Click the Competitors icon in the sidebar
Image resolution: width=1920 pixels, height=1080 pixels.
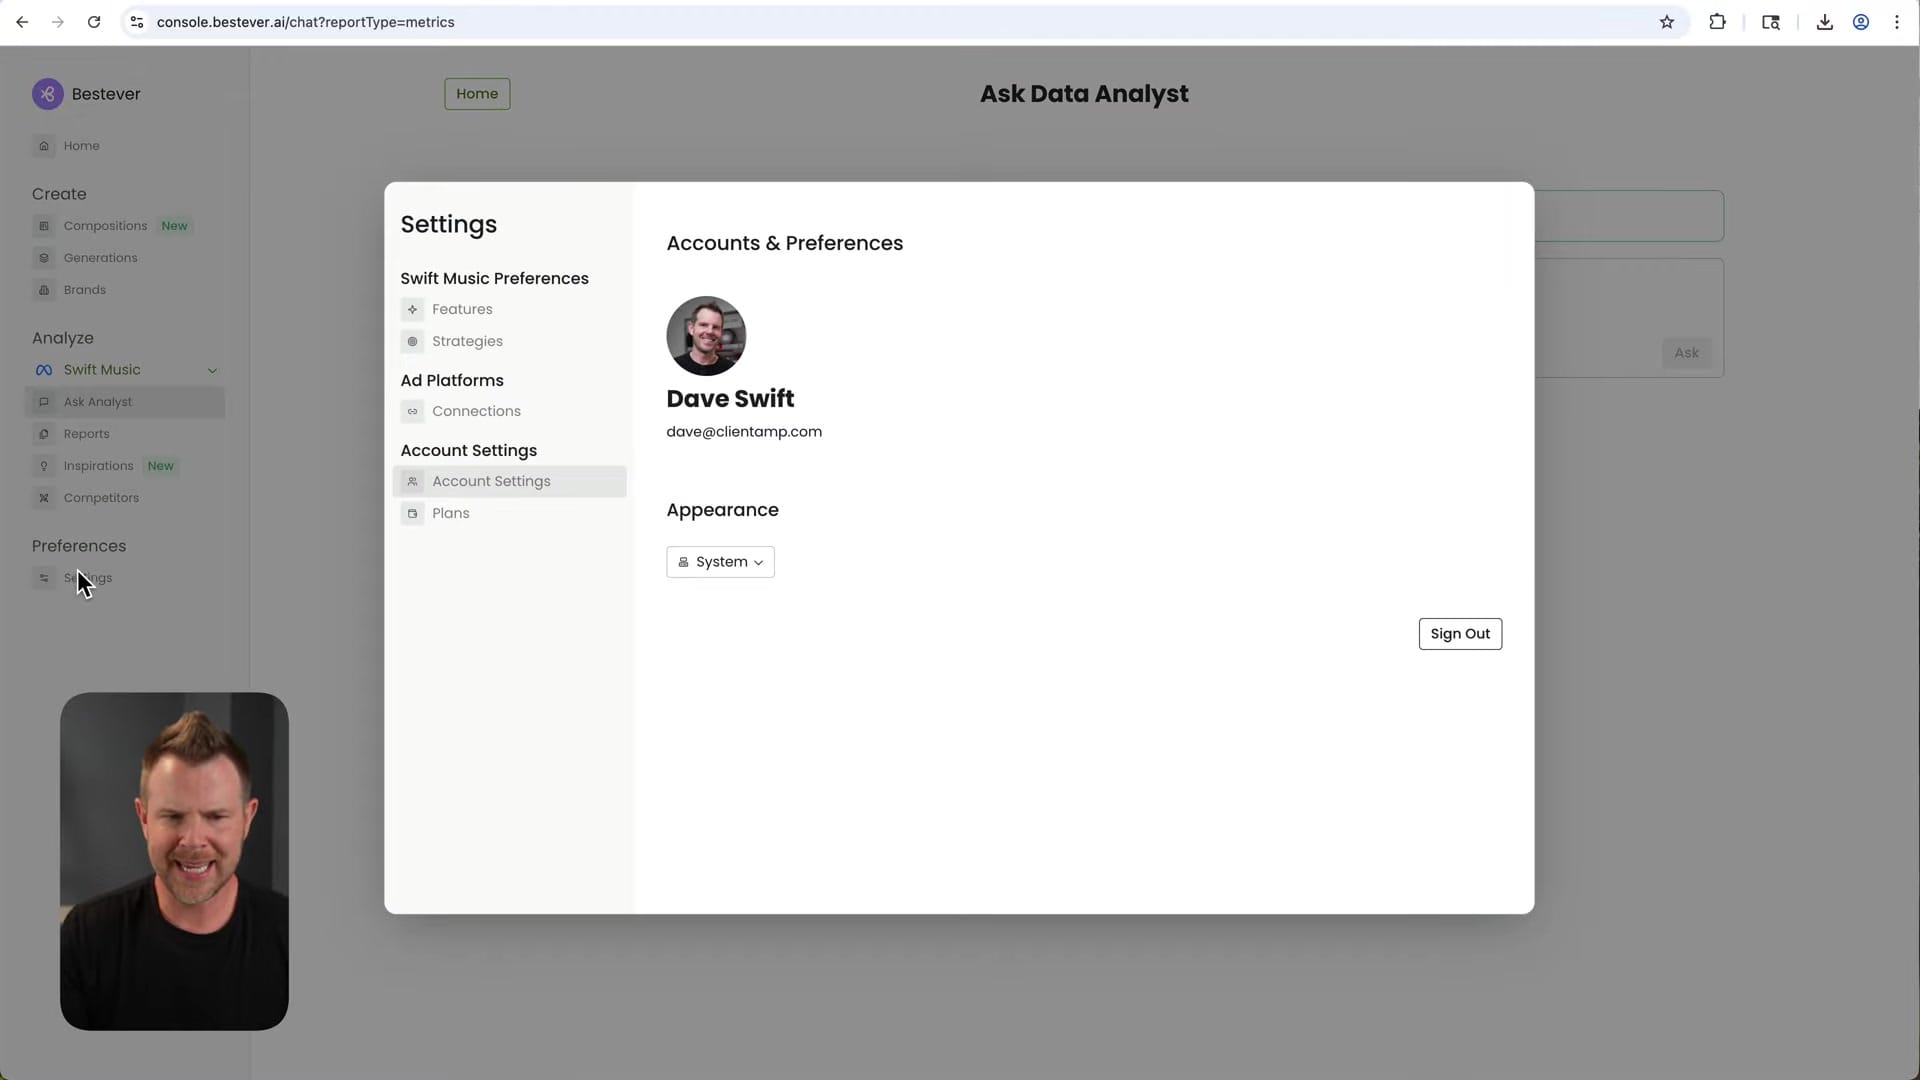[x=44, y=498]
